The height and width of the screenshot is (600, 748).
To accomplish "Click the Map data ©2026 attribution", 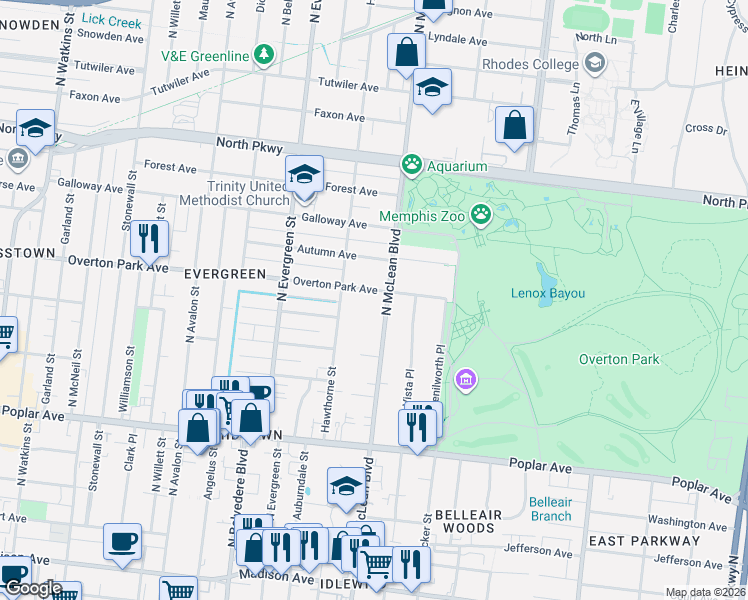I will click(705, 593).
